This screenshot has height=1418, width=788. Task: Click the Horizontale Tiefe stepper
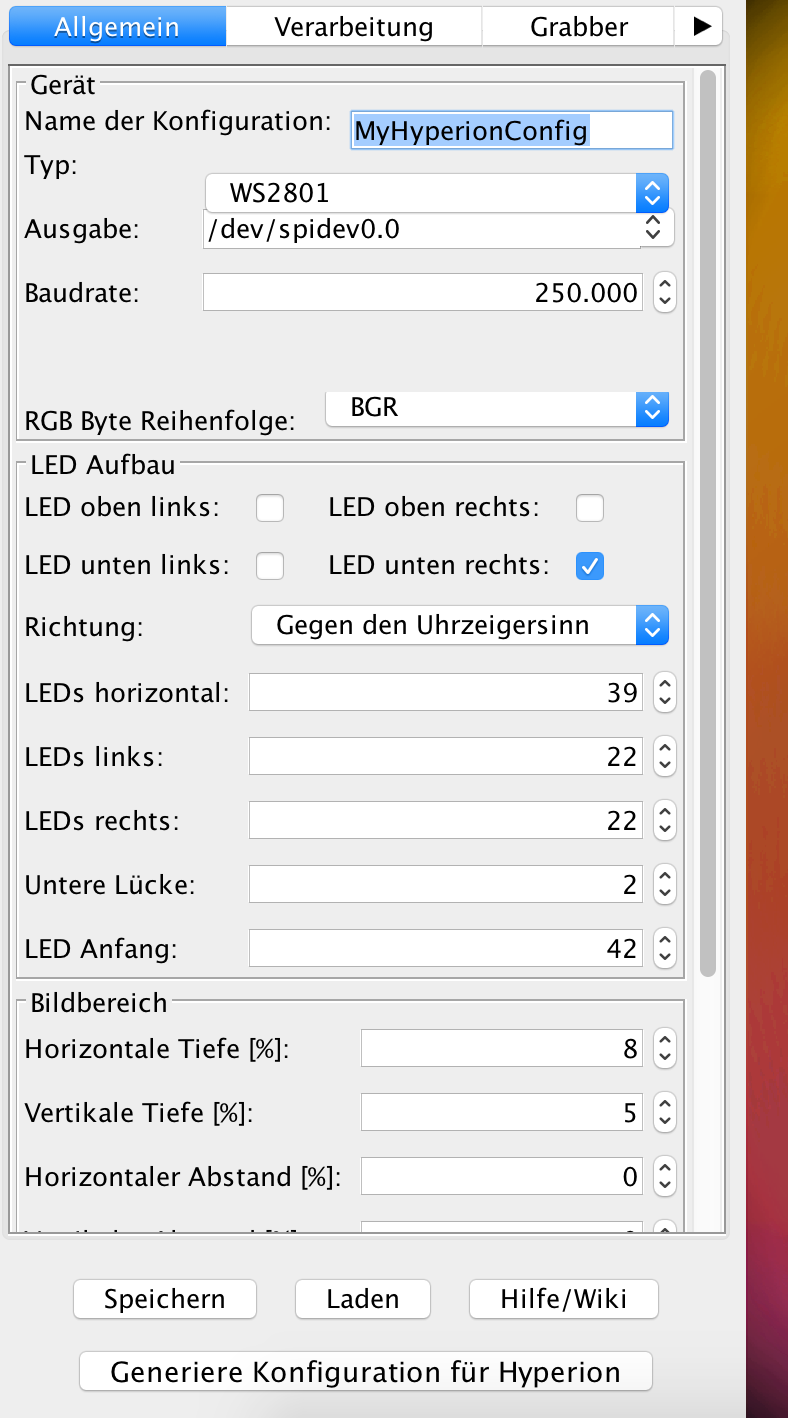(x=664, y=1049)
